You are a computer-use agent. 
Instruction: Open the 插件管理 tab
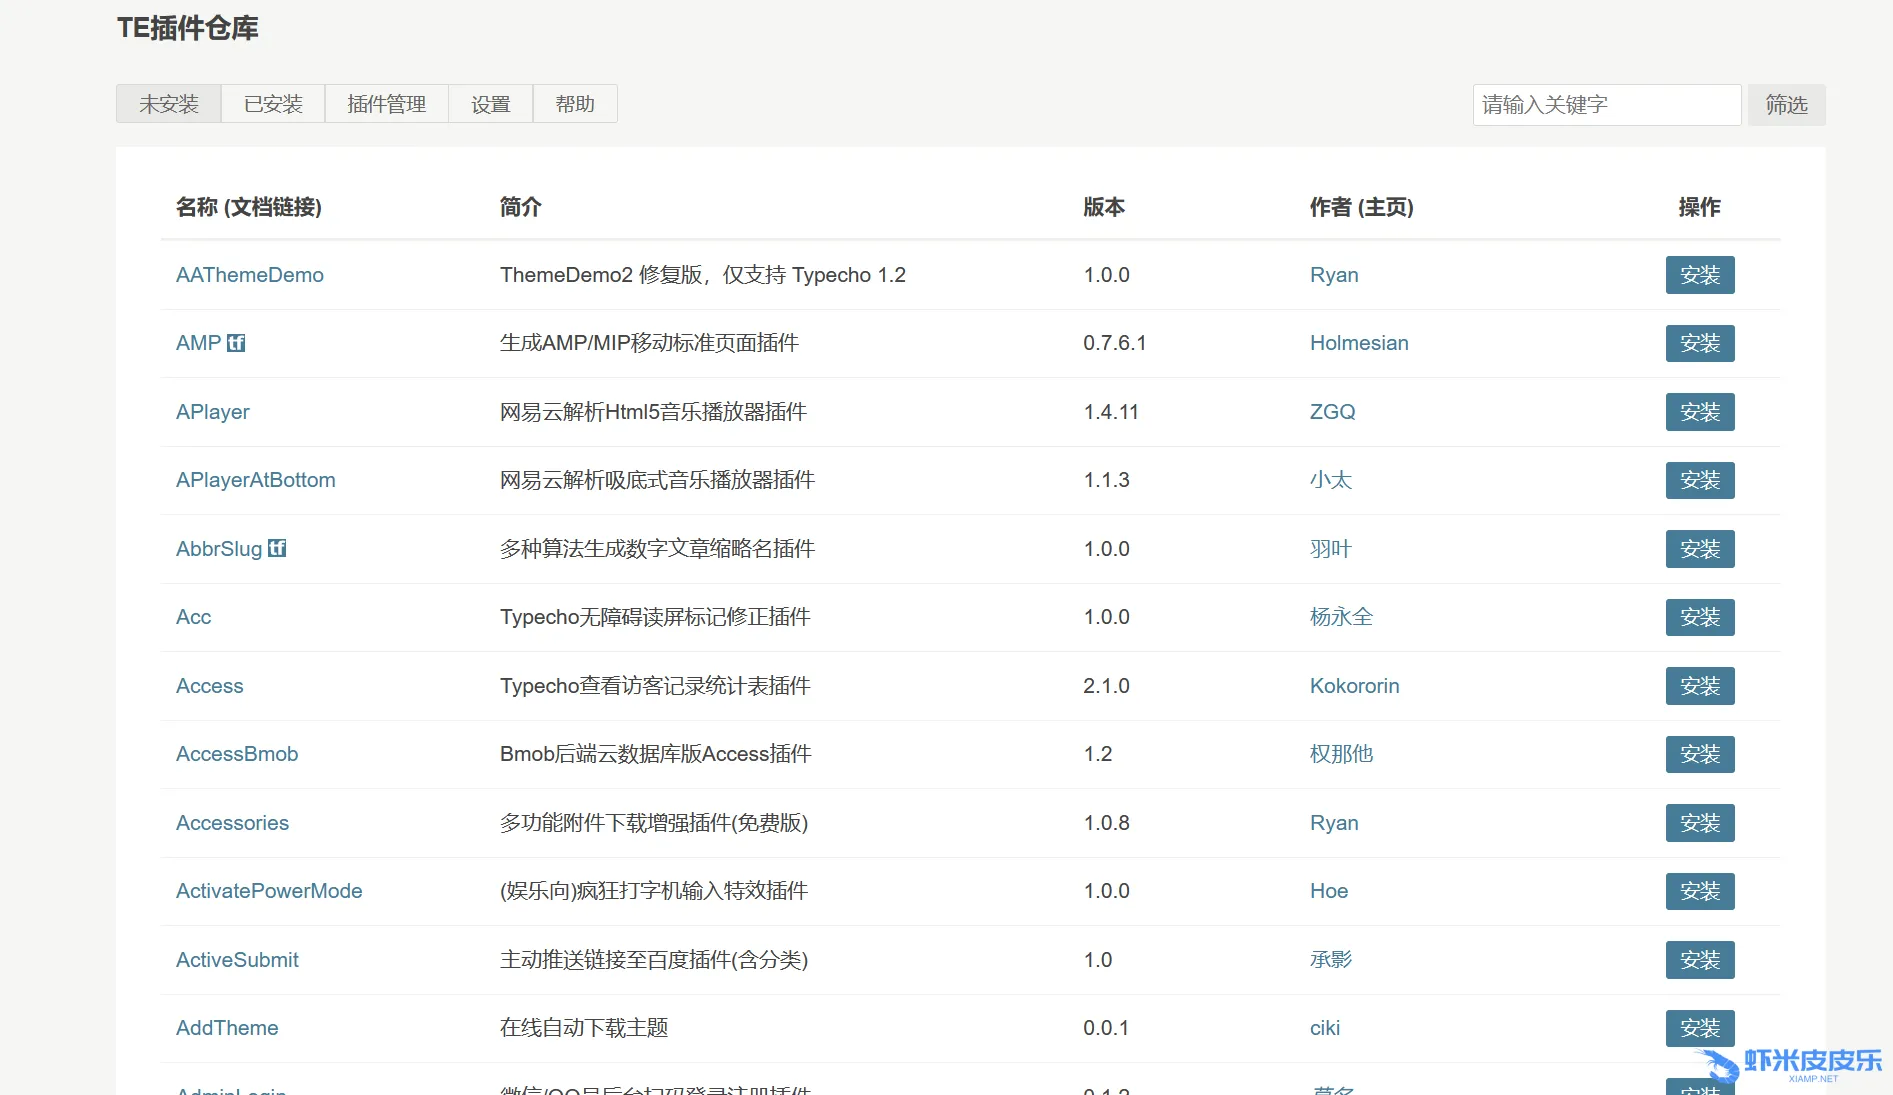tap(386, 104)
